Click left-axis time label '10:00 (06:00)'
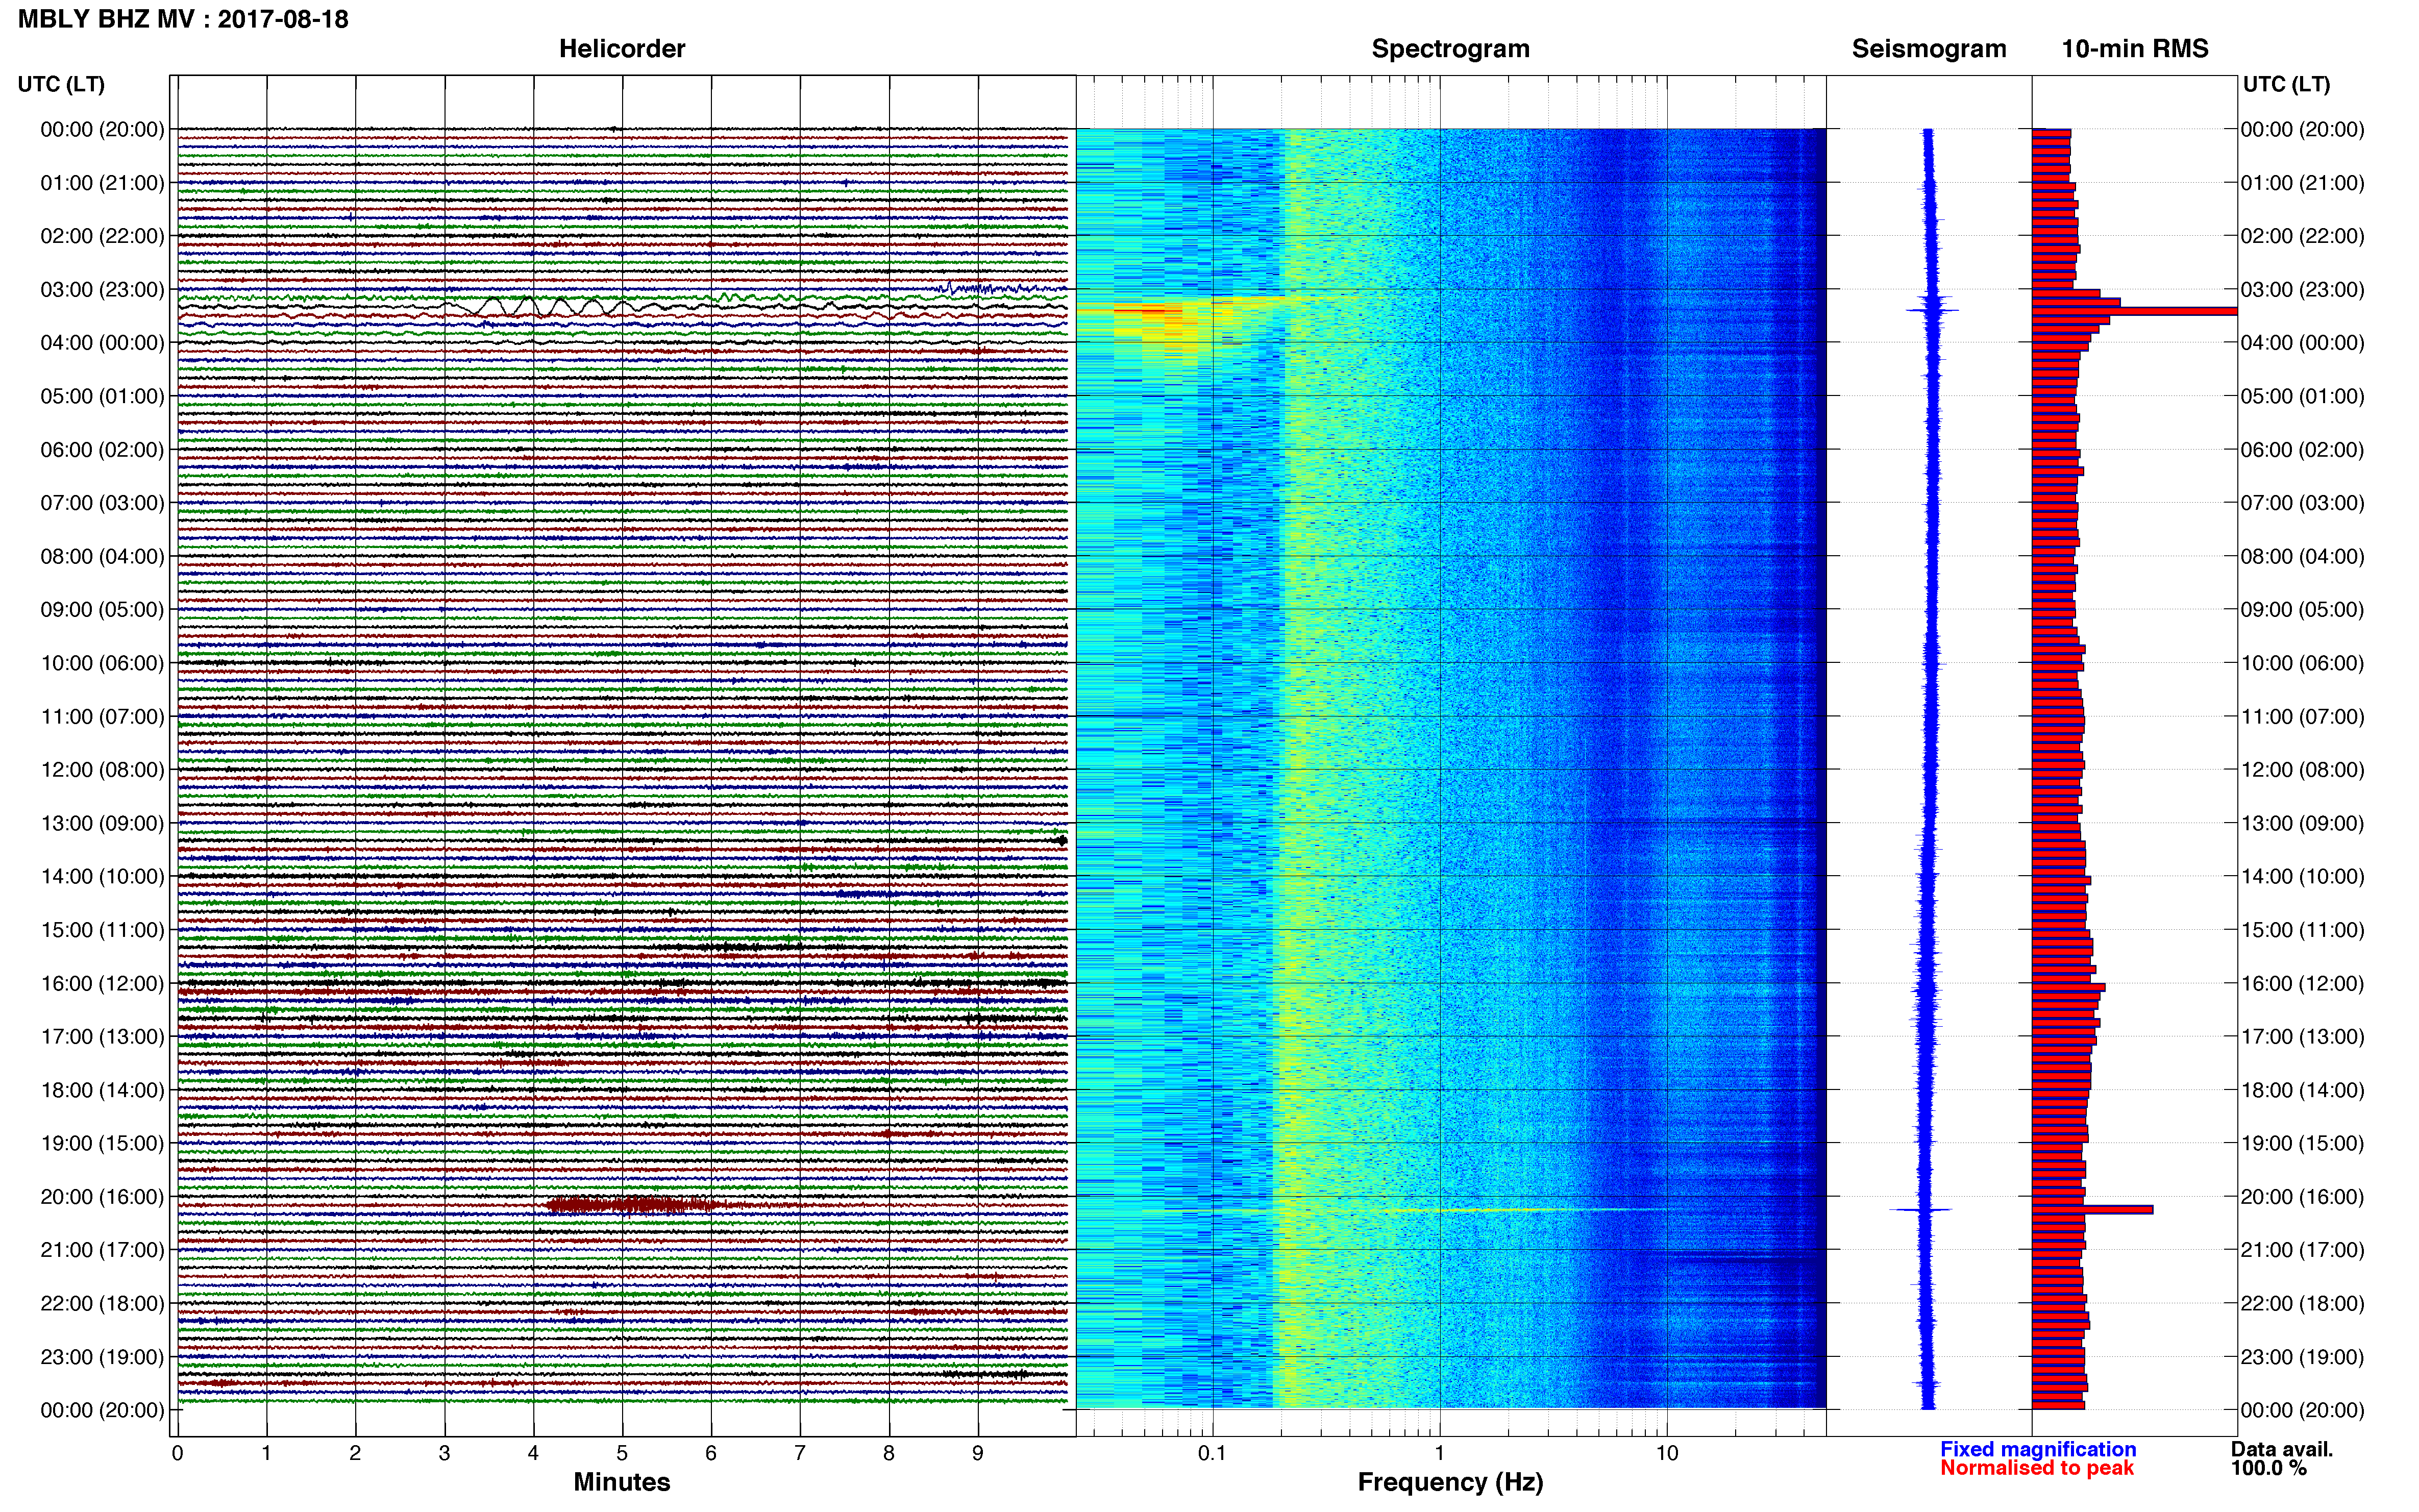This screenshot has width=2419, height=1512. point(102,663)
